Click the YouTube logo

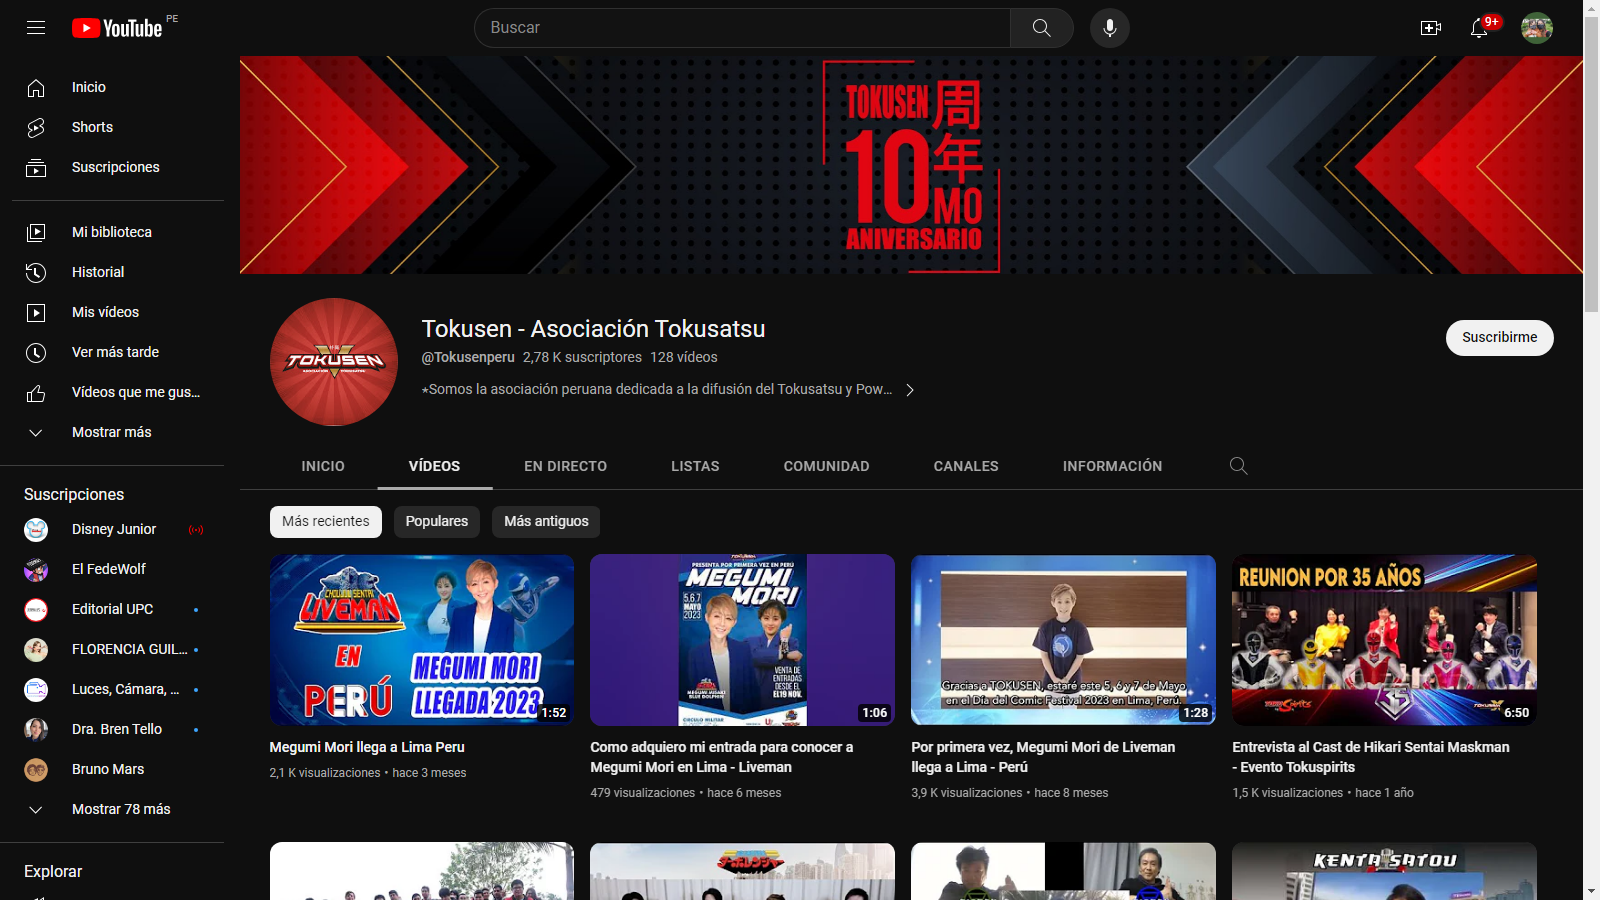[x=117, y=28]
